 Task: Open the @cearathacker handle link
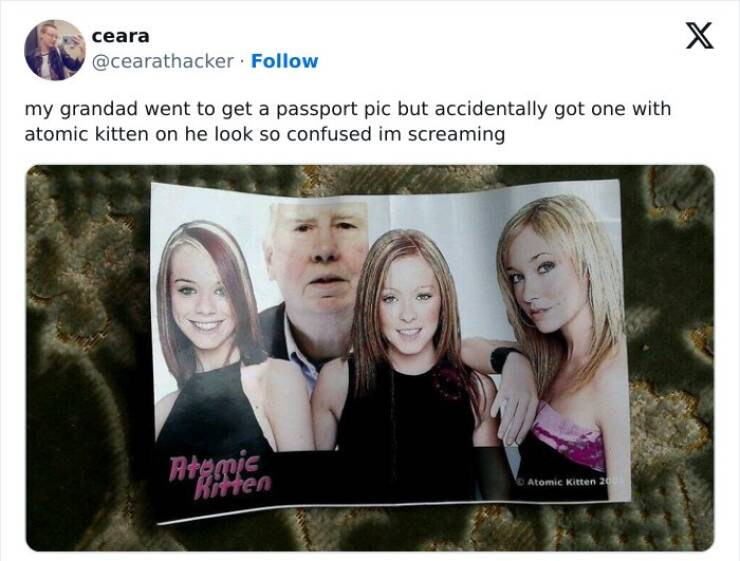pyautogui.click(x=162, y=61)
